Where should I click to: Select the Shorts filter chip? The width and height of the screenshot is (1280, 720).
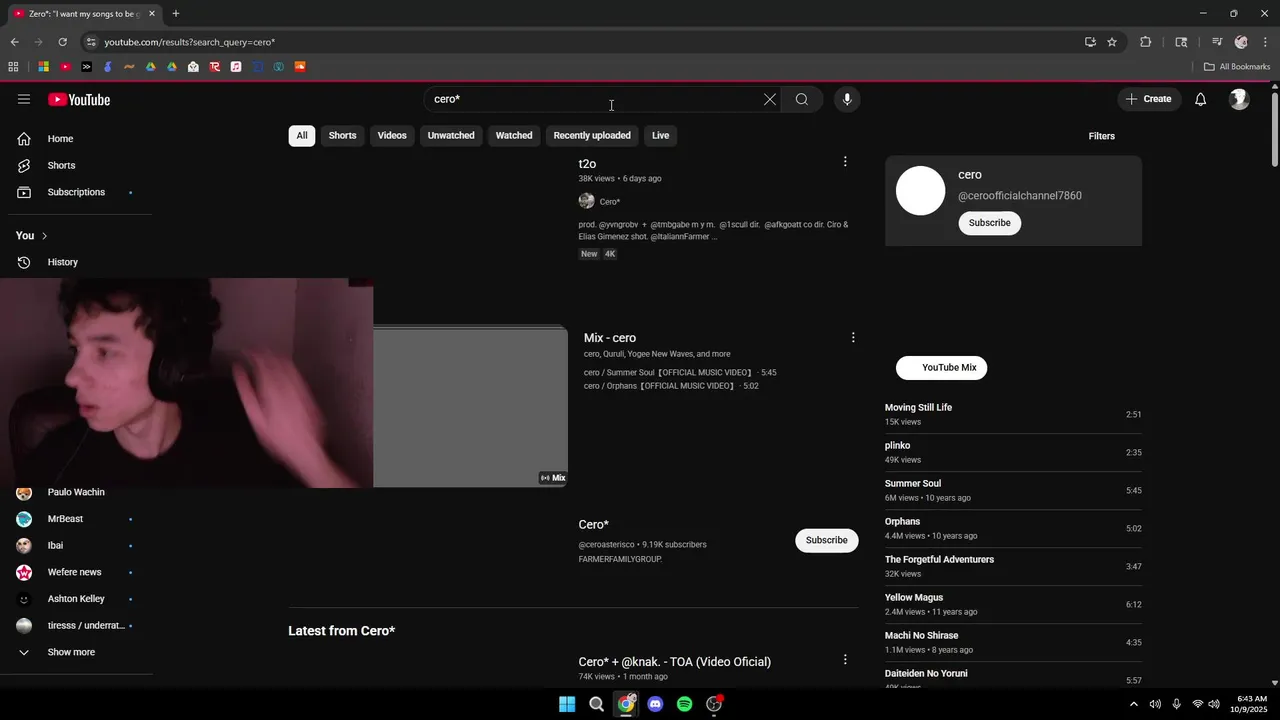pos(343,135)
